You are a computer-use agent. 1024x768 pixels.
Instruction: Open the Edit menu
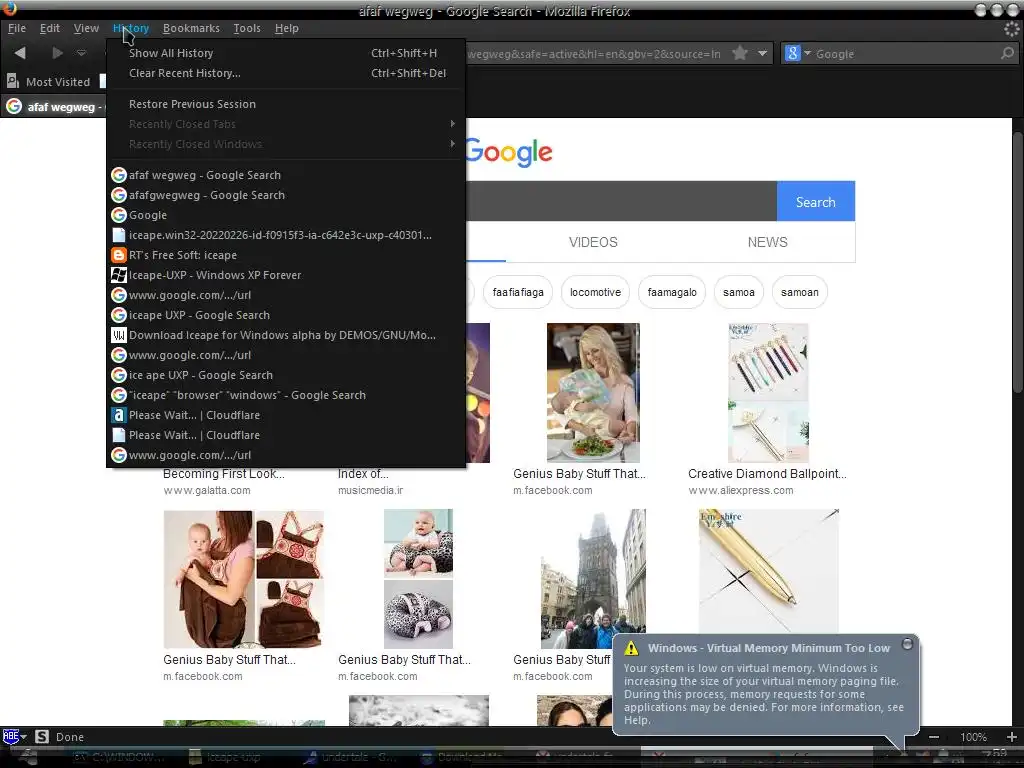coord(50,28)
